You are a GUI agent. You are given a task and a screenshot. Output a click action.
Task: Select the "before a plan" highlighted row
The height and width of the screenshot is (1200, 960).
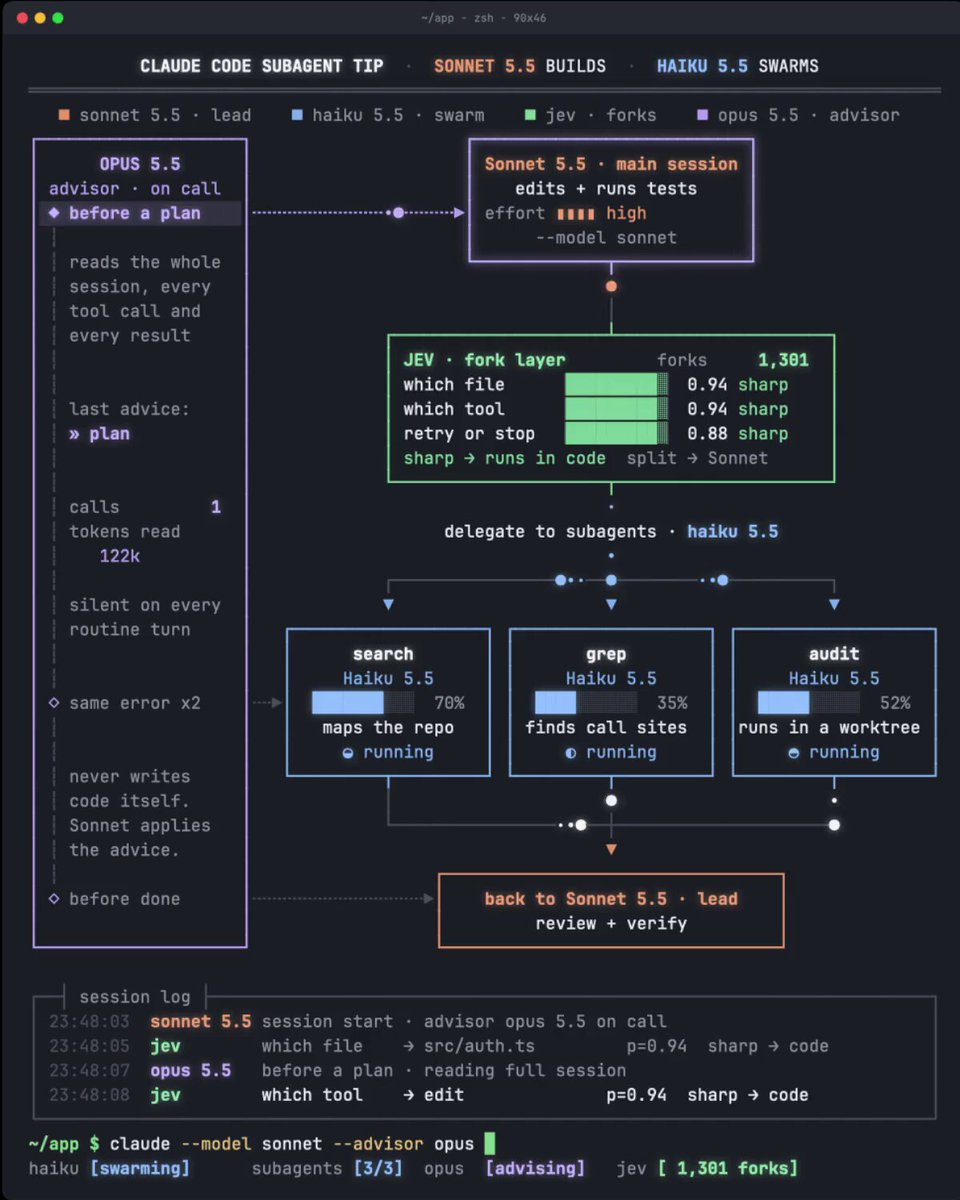pyautogui.click(x=140, y=213)
